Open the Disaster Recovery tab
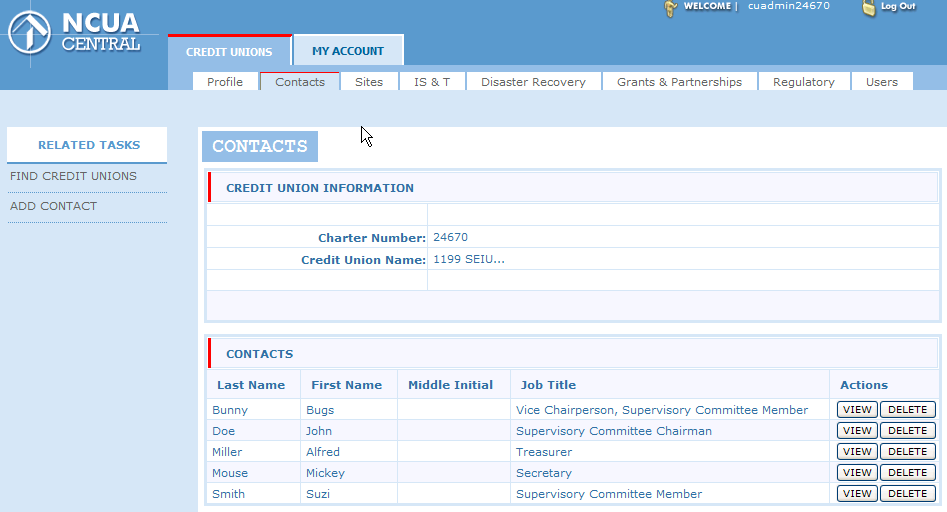The height and width of the screenshot is (512, 947). point(533,82)
